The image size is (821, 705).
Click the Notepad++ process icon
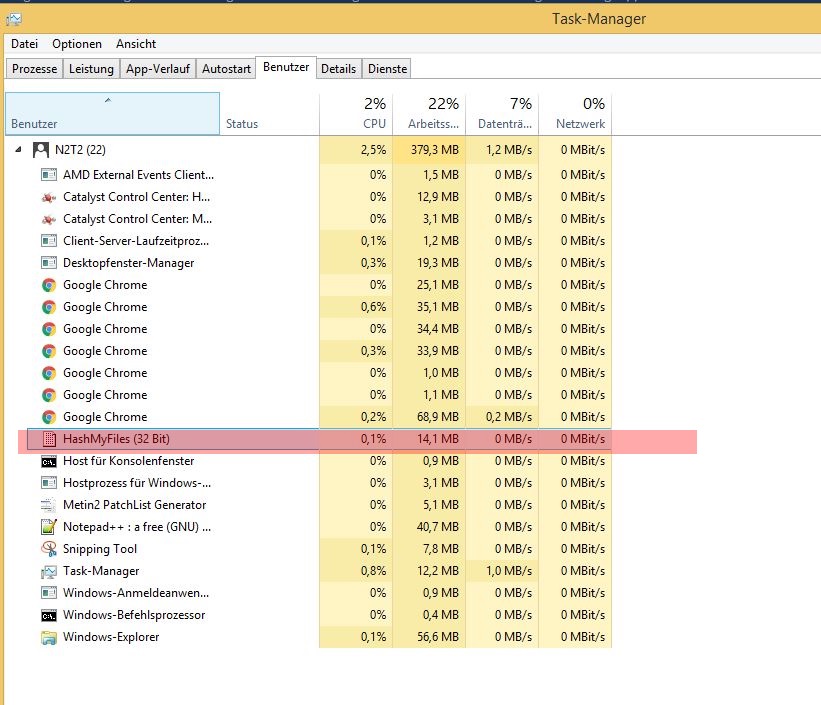pyautogui.click(x=49, y=526)
